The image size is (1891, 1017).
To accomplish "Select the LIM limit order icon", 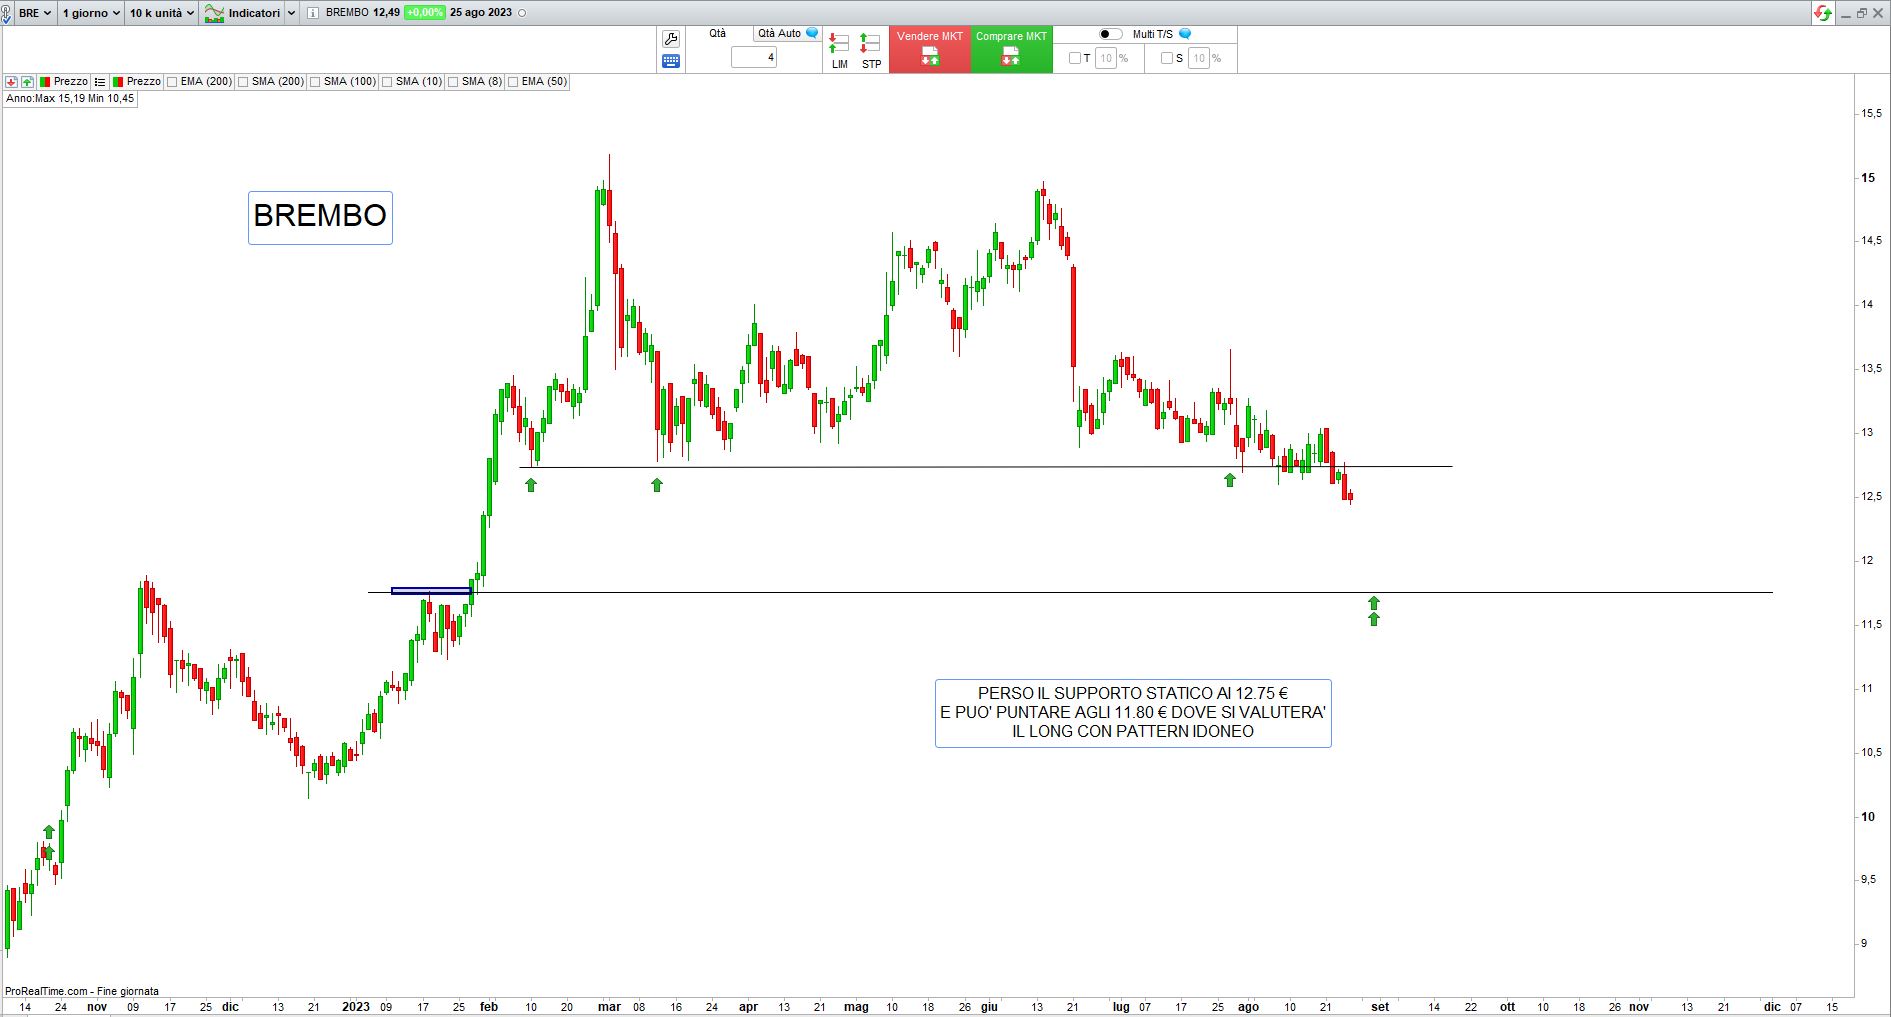I will point(839,51).
